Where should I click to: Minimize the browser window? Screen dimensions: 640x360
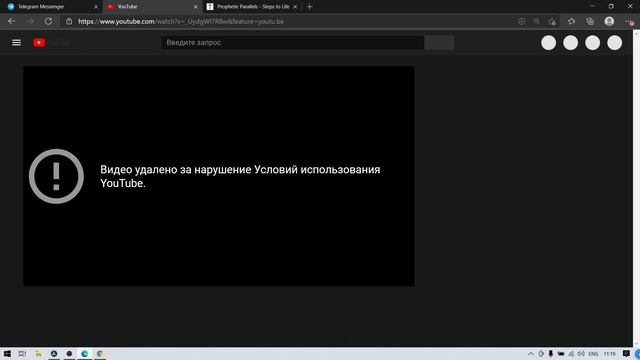pyautogui.click(x=592, y=6)
